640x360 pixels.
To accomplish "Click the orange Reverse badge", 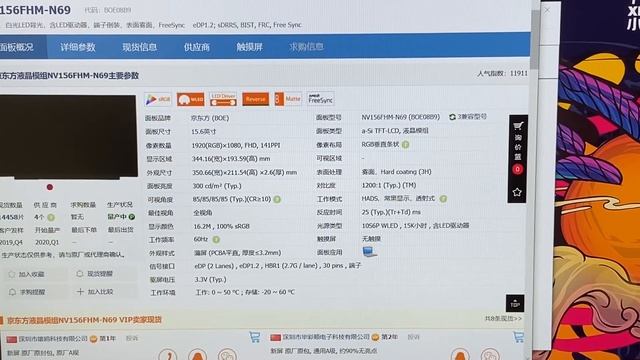I will tap(256, 99).
